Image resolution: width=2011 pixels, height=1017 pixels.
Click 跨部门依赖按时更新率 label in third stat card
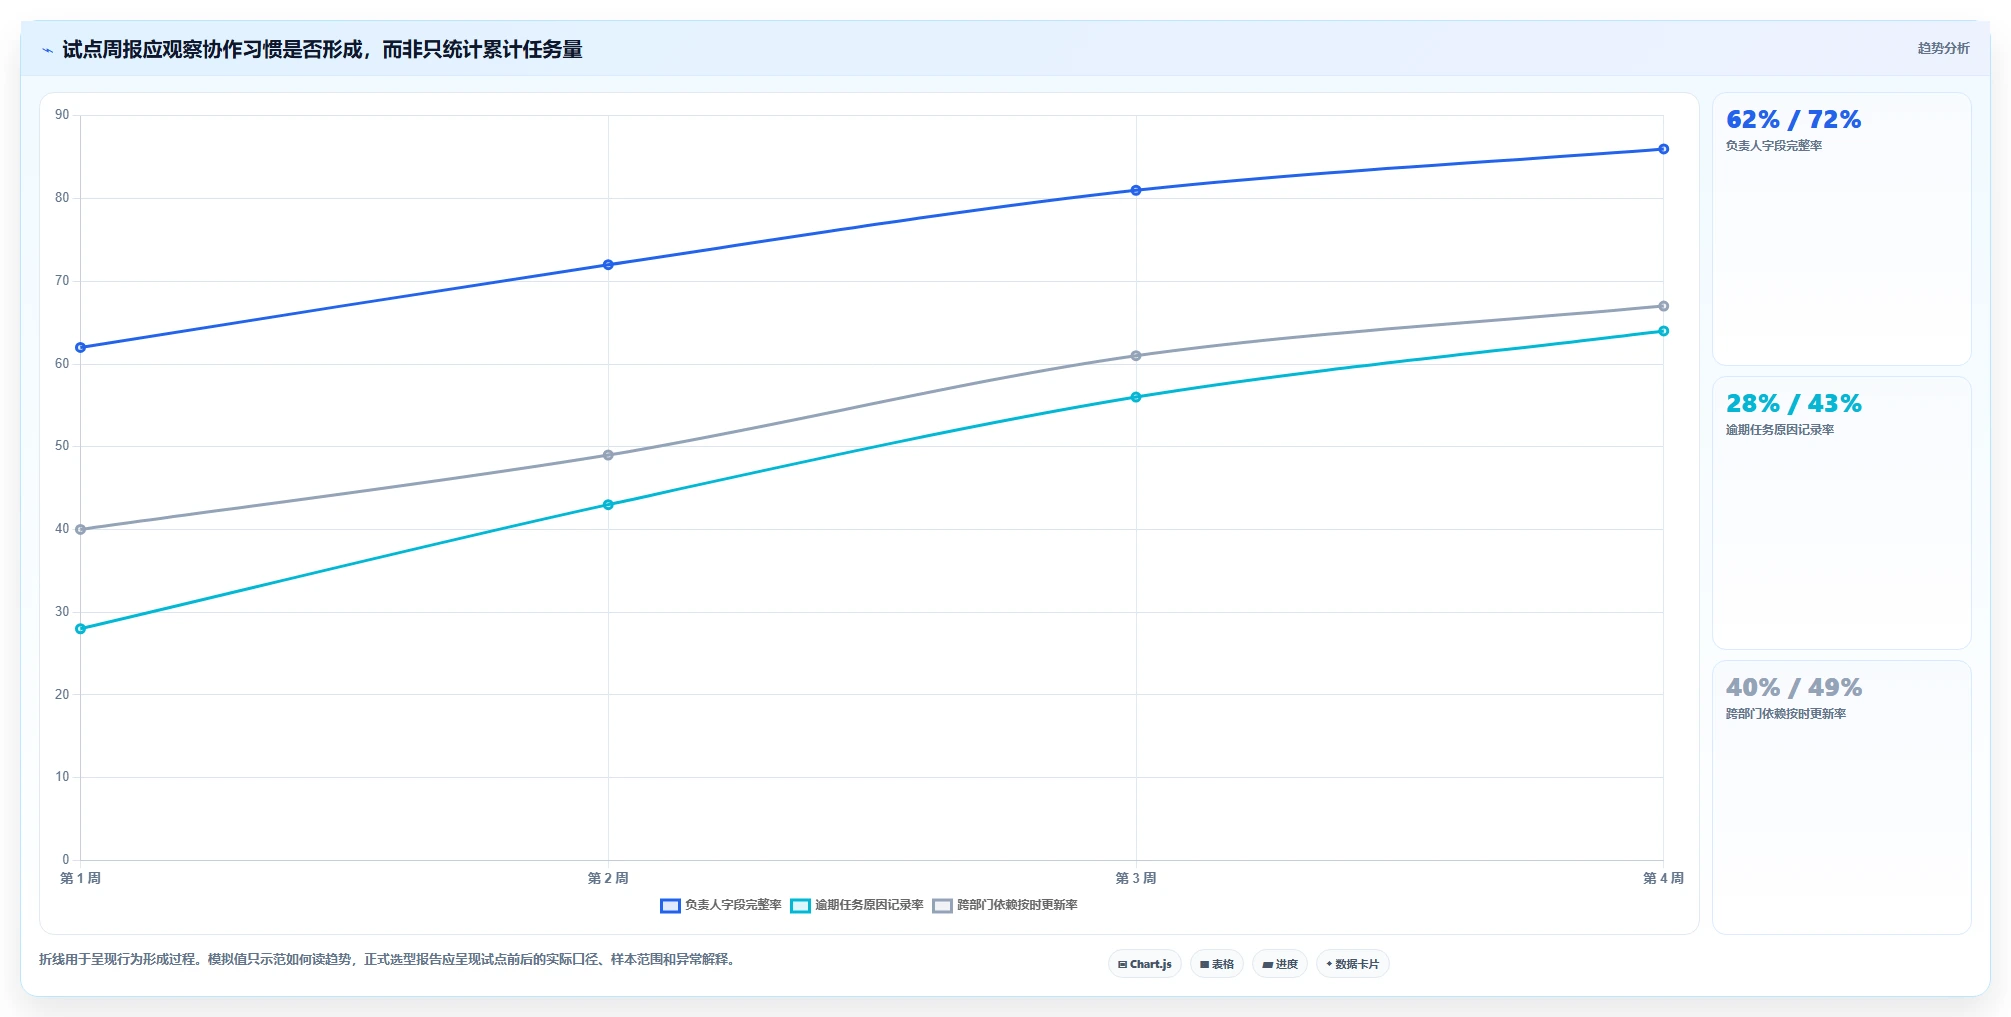[1786, 714]
